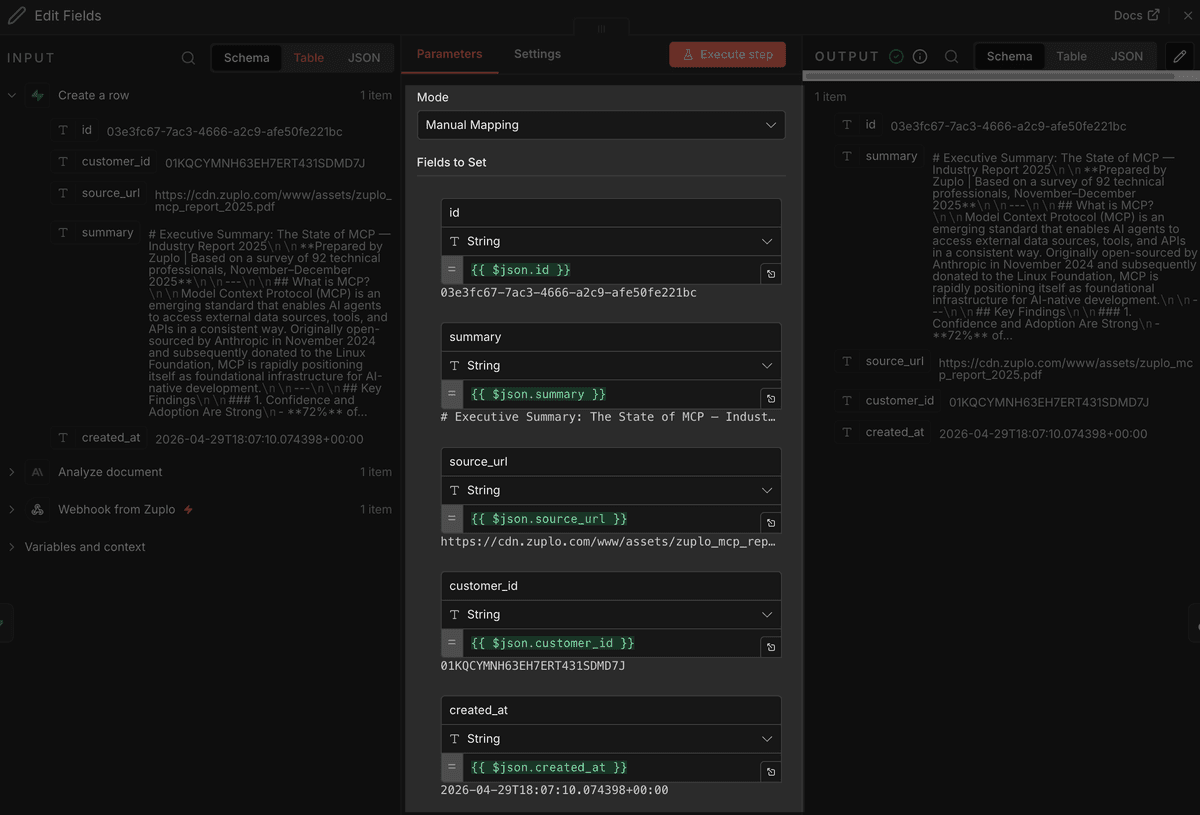Click the Create a row node icon

(x=38, y=96)
